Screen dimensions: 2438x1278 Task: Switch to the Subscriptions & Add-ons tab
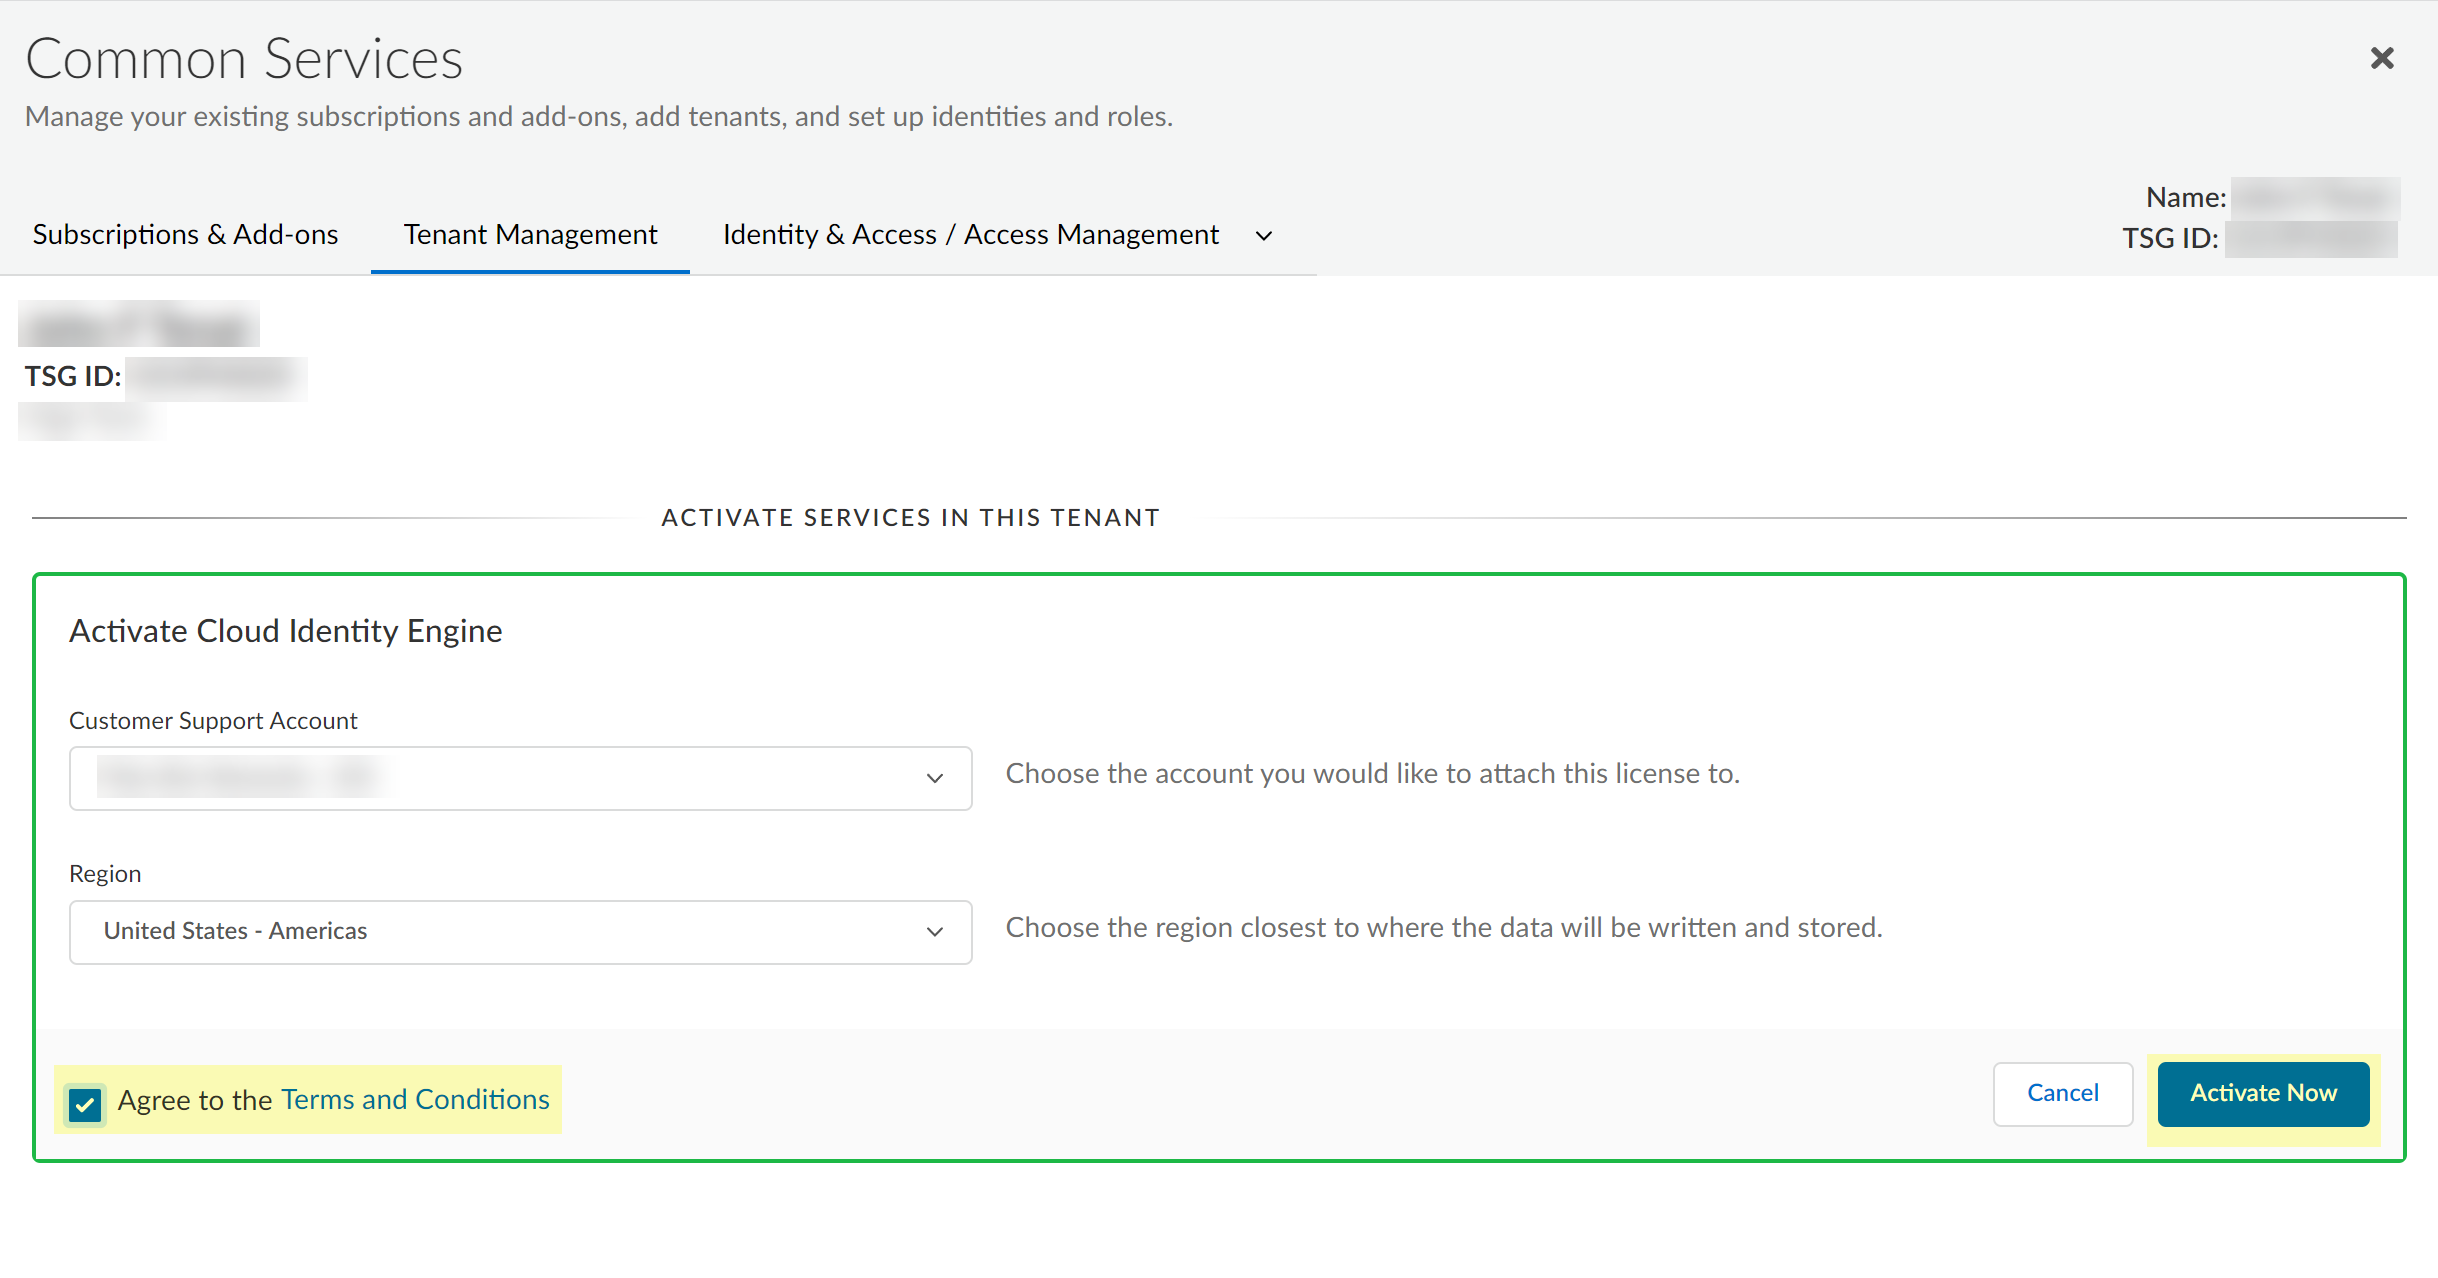click(185, 234)
